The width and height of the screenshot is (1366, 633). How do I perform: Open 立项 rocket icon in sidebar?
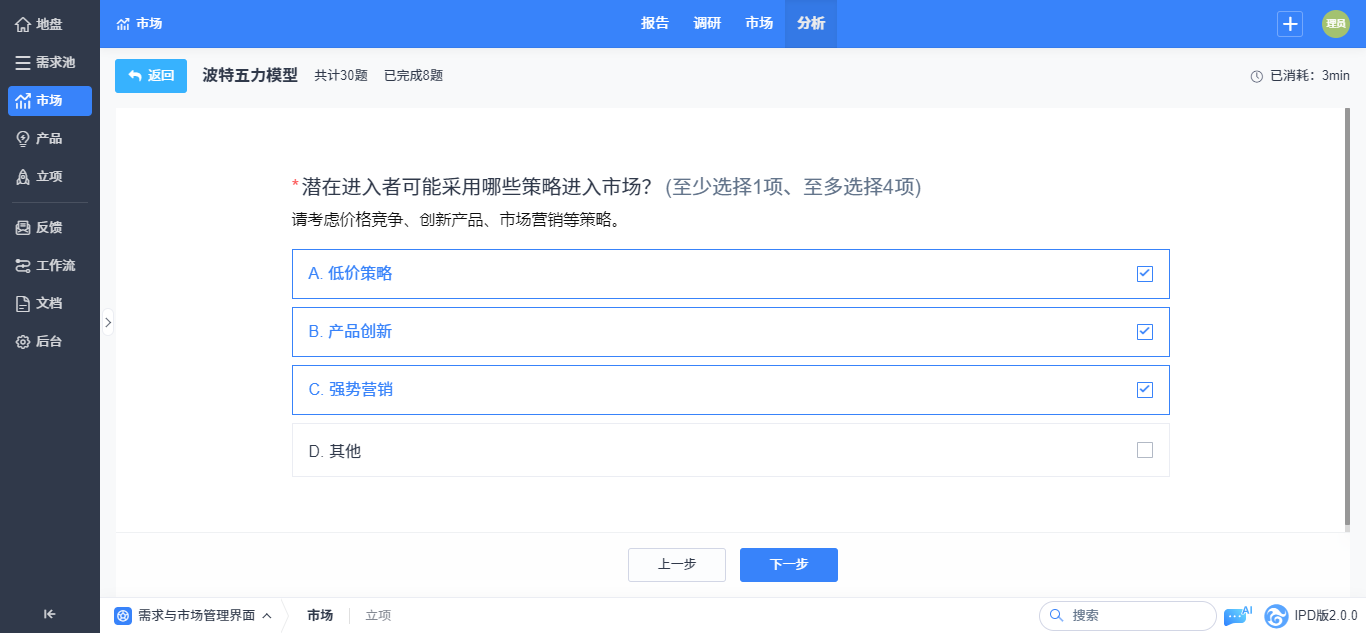click(x=23, y=176)
